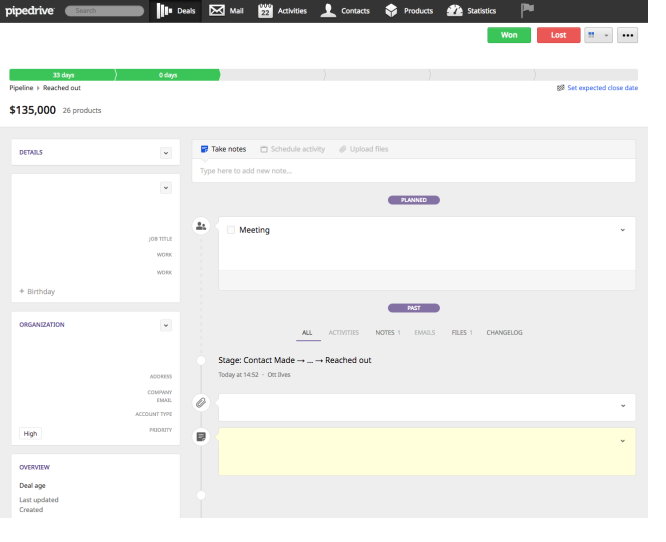This screenshot has height=542, width=666.
Task: Select the FILES history tab
Action: coord(462,333)
